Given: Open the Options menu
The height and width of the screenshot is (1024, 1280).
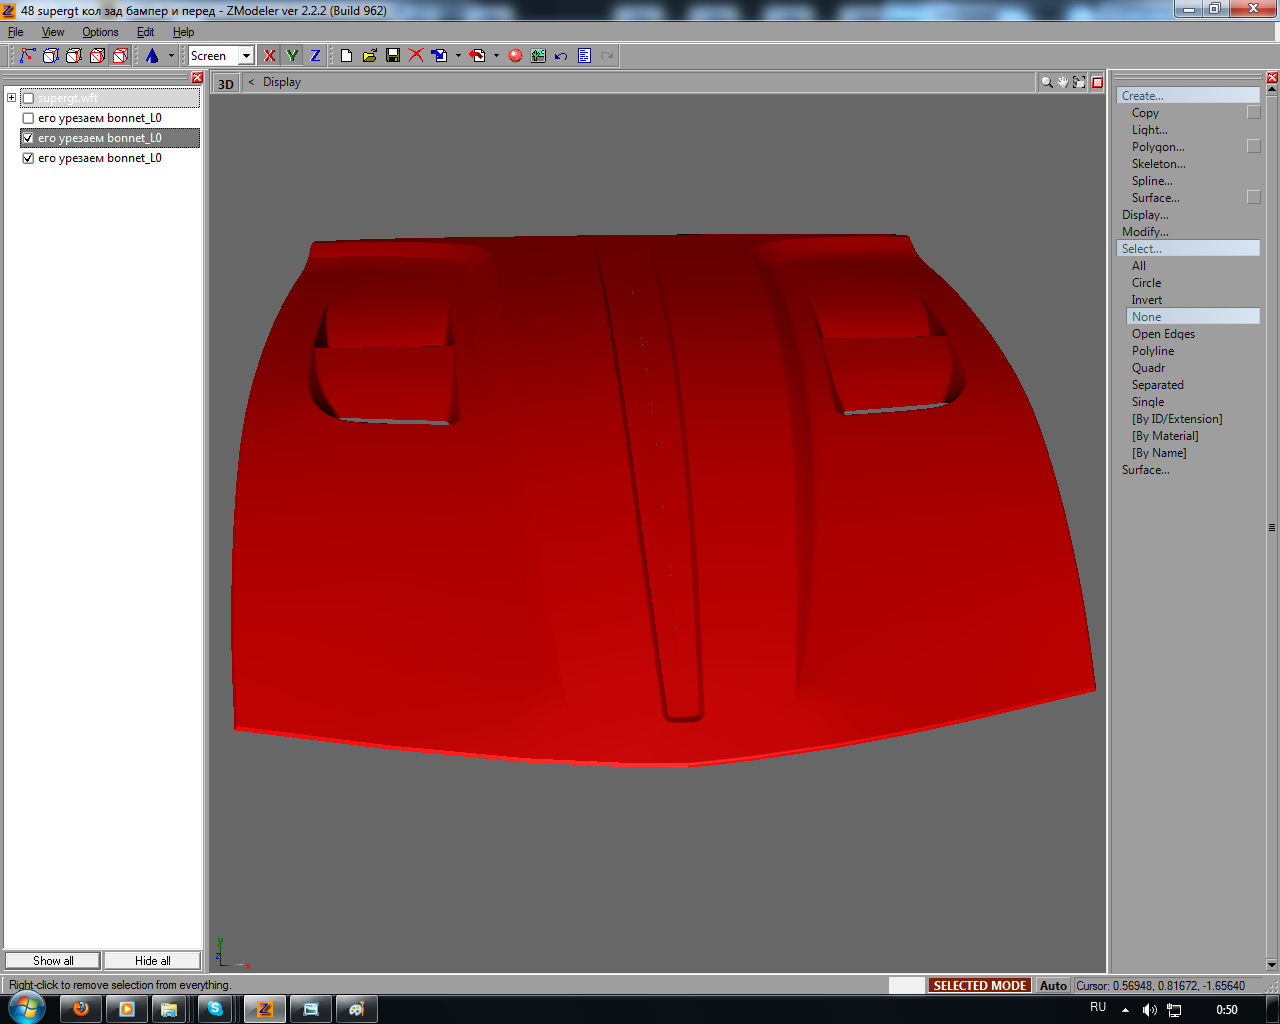Looking at the screenshot, I should [x=100, y=32].
